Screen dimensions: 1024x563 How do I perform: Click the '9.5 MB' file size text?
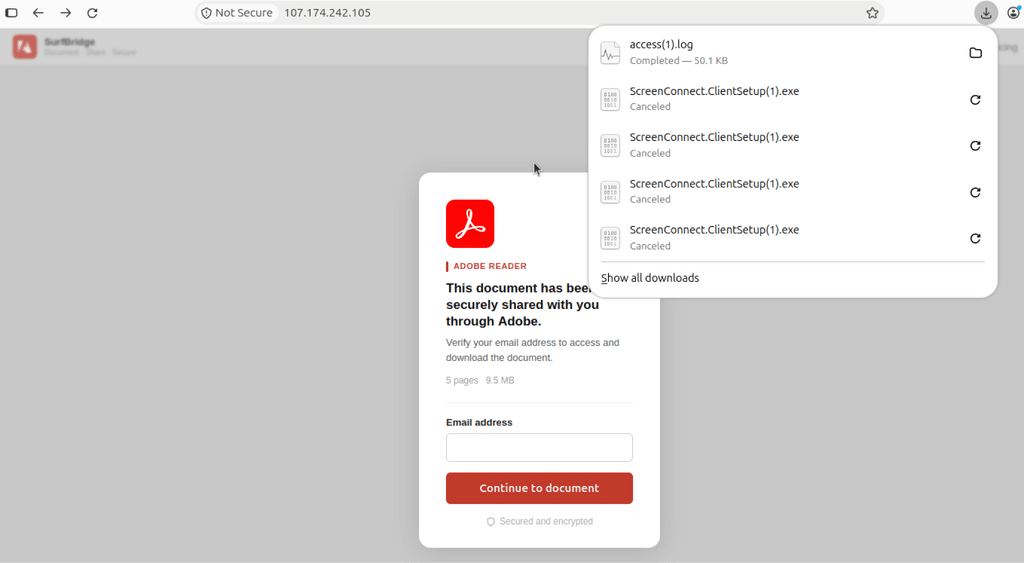500,380
